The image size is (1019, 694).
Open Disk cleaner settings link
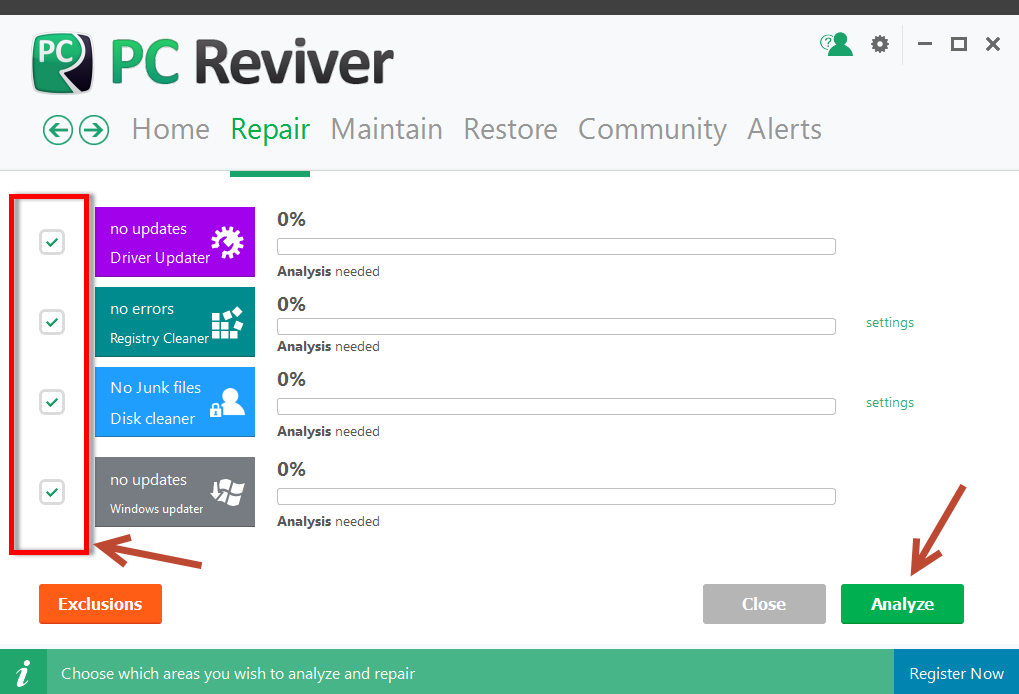tap(890, 402)
